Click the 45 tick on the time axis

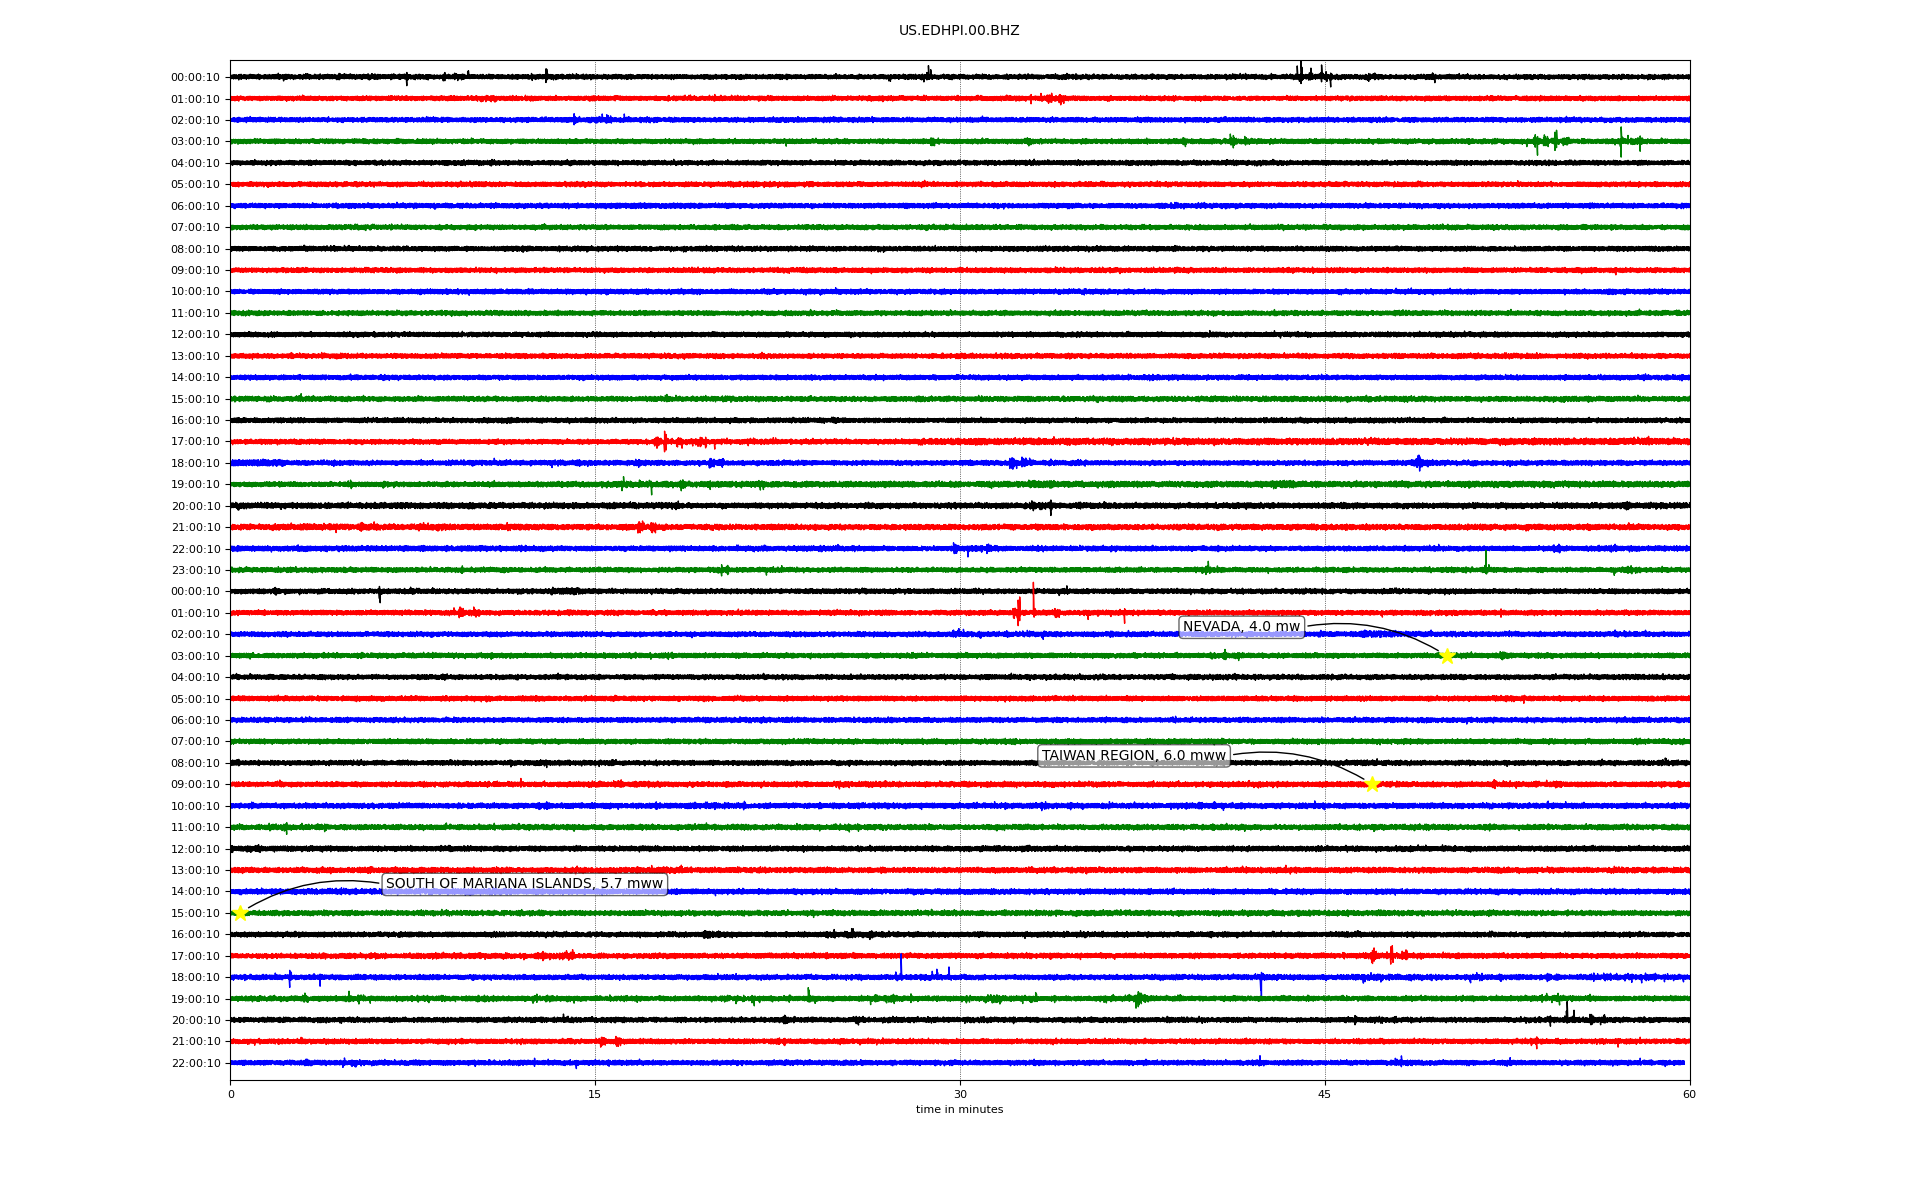pos(1325,1094)
